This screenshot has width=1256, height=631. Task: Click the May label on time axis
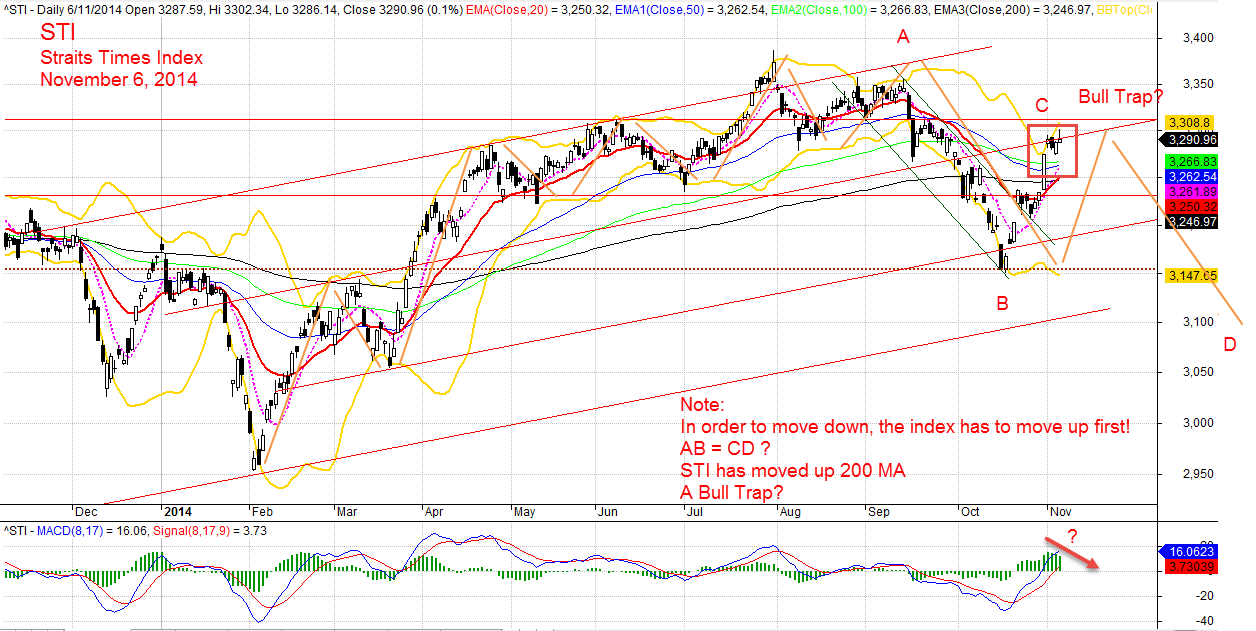525,511
